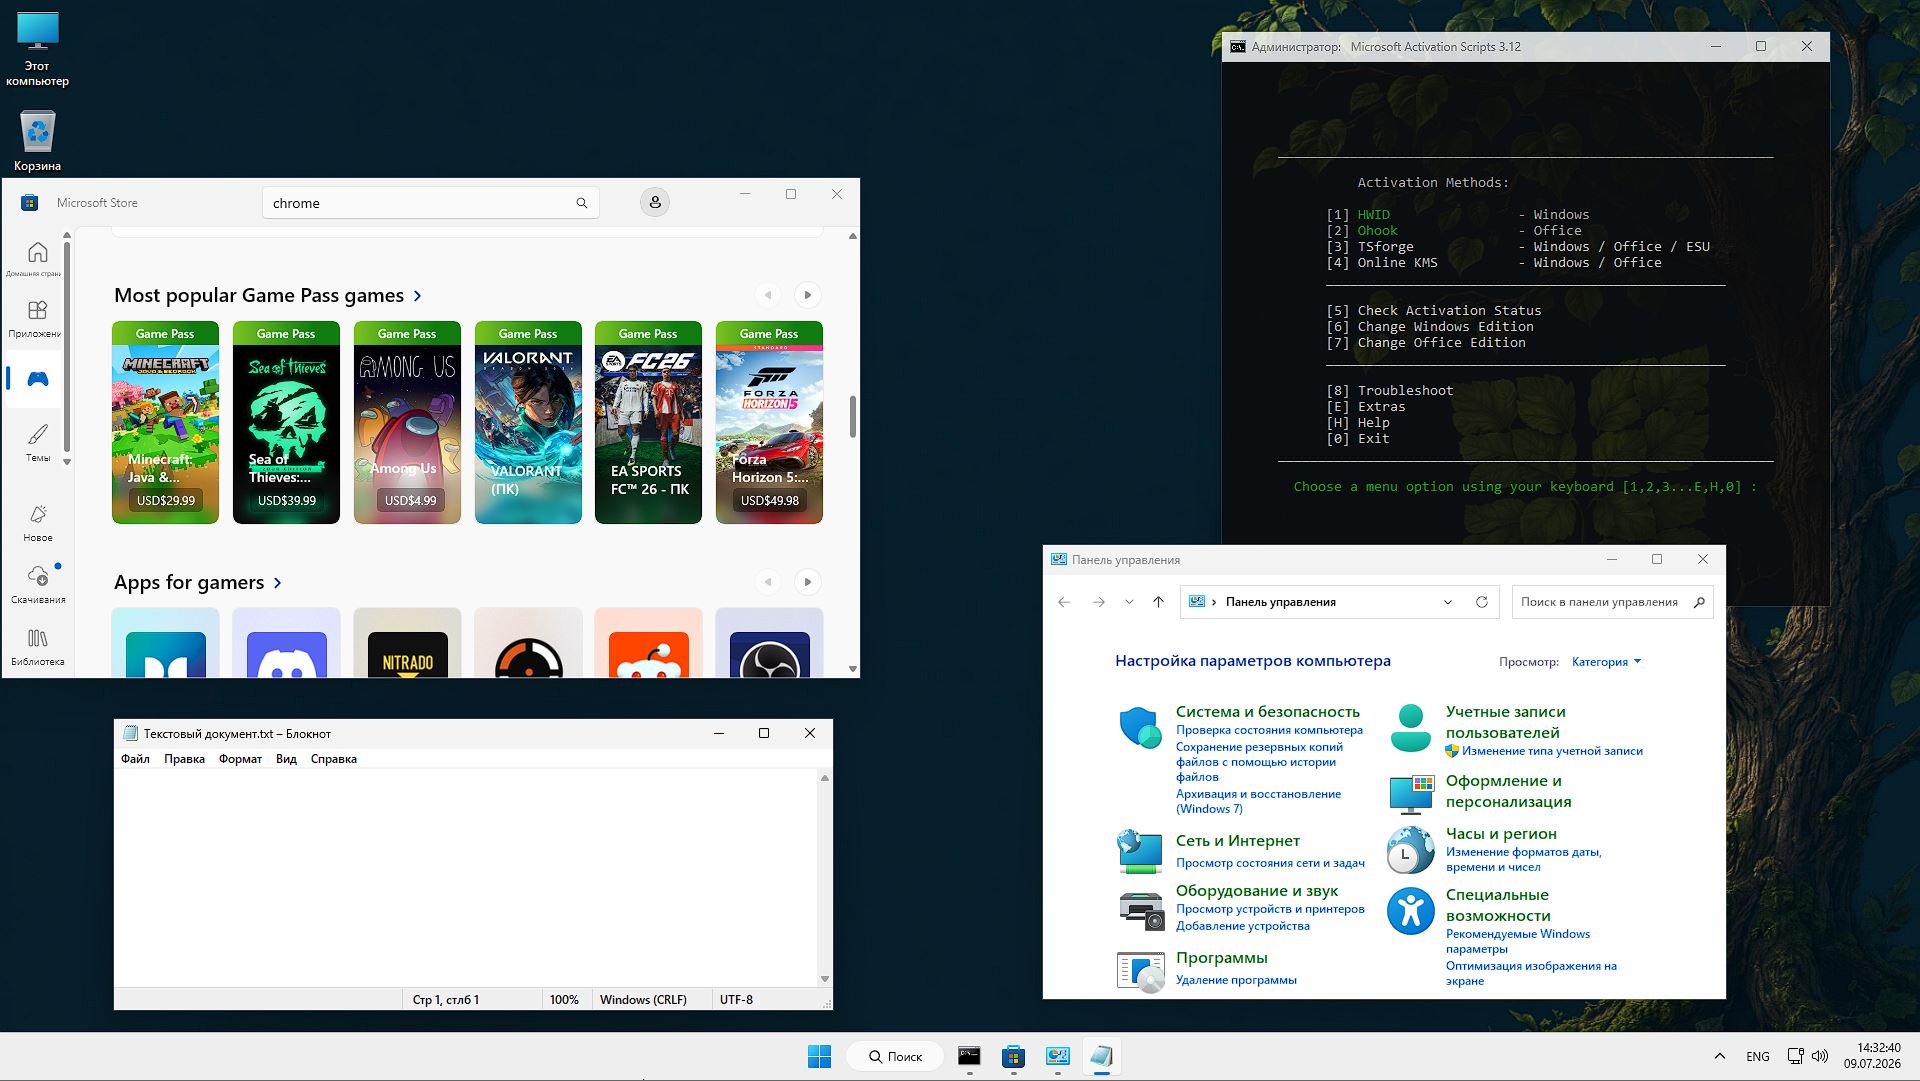Open Apps section in Store sidebar
This screenshot has width=1920, height=1081.
[37, 318]
